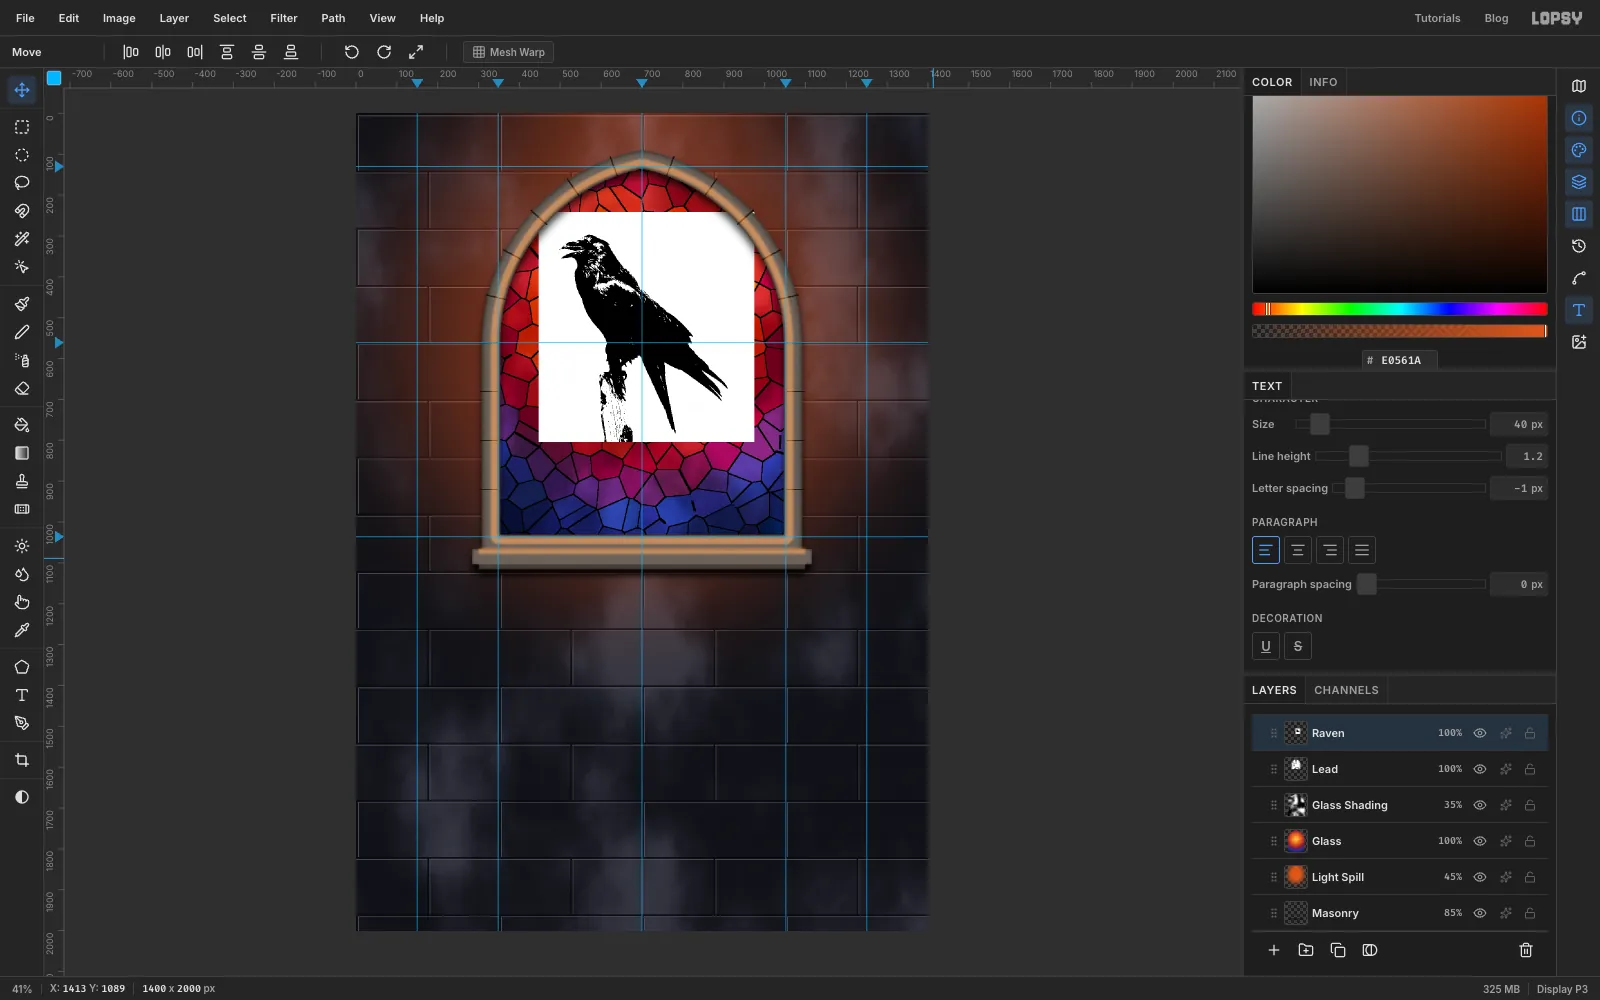Adjust the text Size slider
This screenshot has width=1600, height=1000.
1390,424
